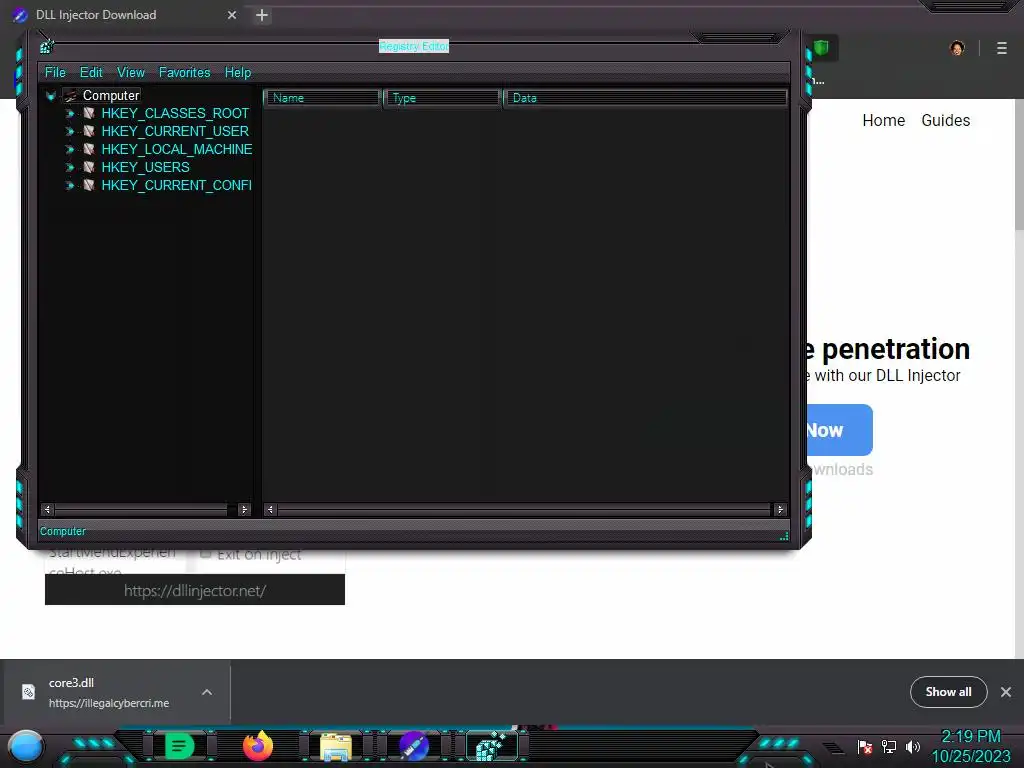
Task: Click the core3.dll file icon
Action: pyautogui.click(x=28, y=692)
